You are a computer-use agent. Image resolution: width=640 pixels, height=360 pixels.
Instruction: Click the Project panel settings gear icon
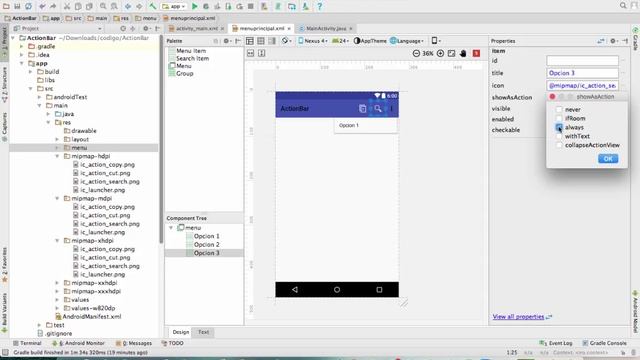146,29
